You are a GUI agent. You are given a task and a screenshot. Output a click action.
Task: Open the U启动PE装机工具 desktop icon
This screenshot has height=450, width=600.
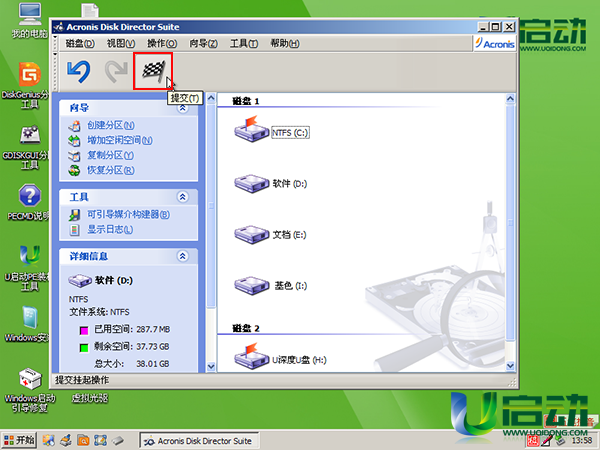pos(29,255)
